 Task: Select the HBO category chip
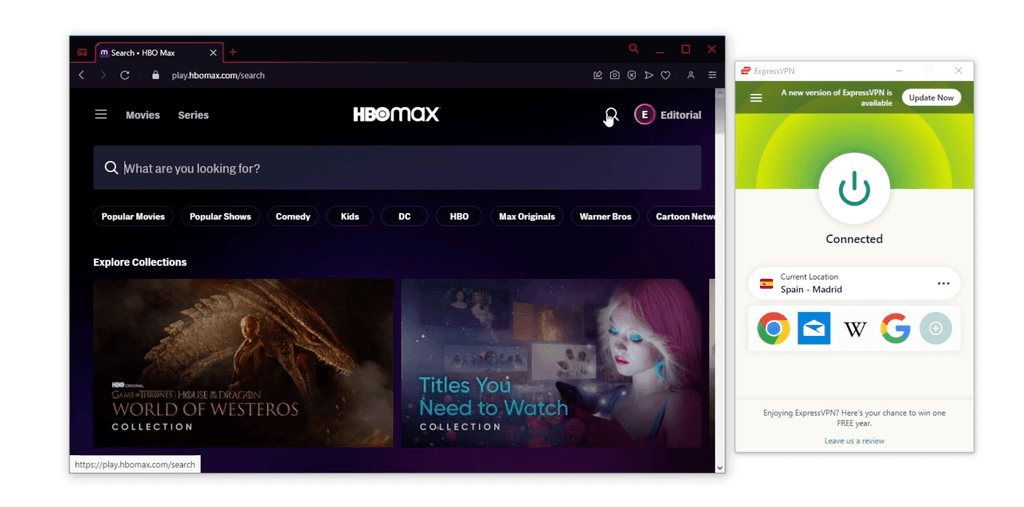459,216
